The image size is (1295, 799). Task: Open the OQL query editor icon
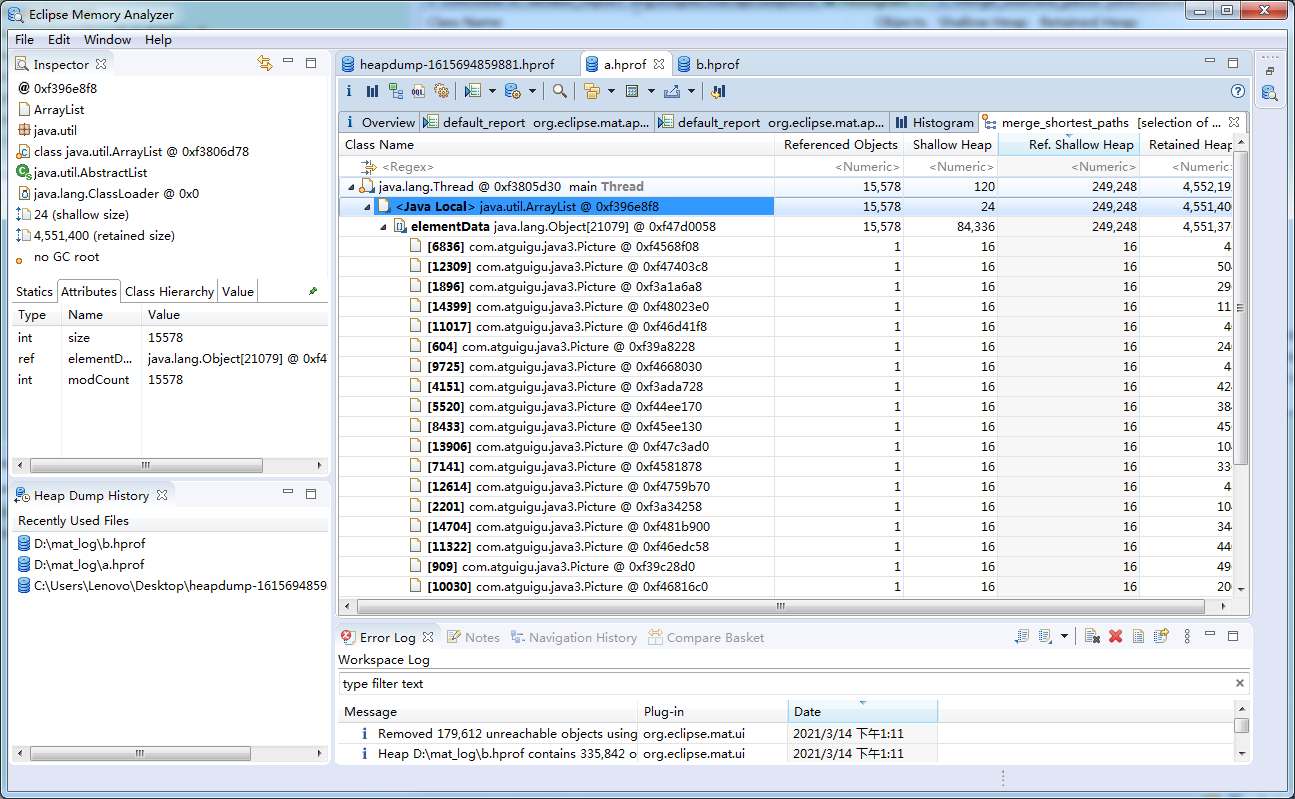pyautogui.click(x=418, y=91)
